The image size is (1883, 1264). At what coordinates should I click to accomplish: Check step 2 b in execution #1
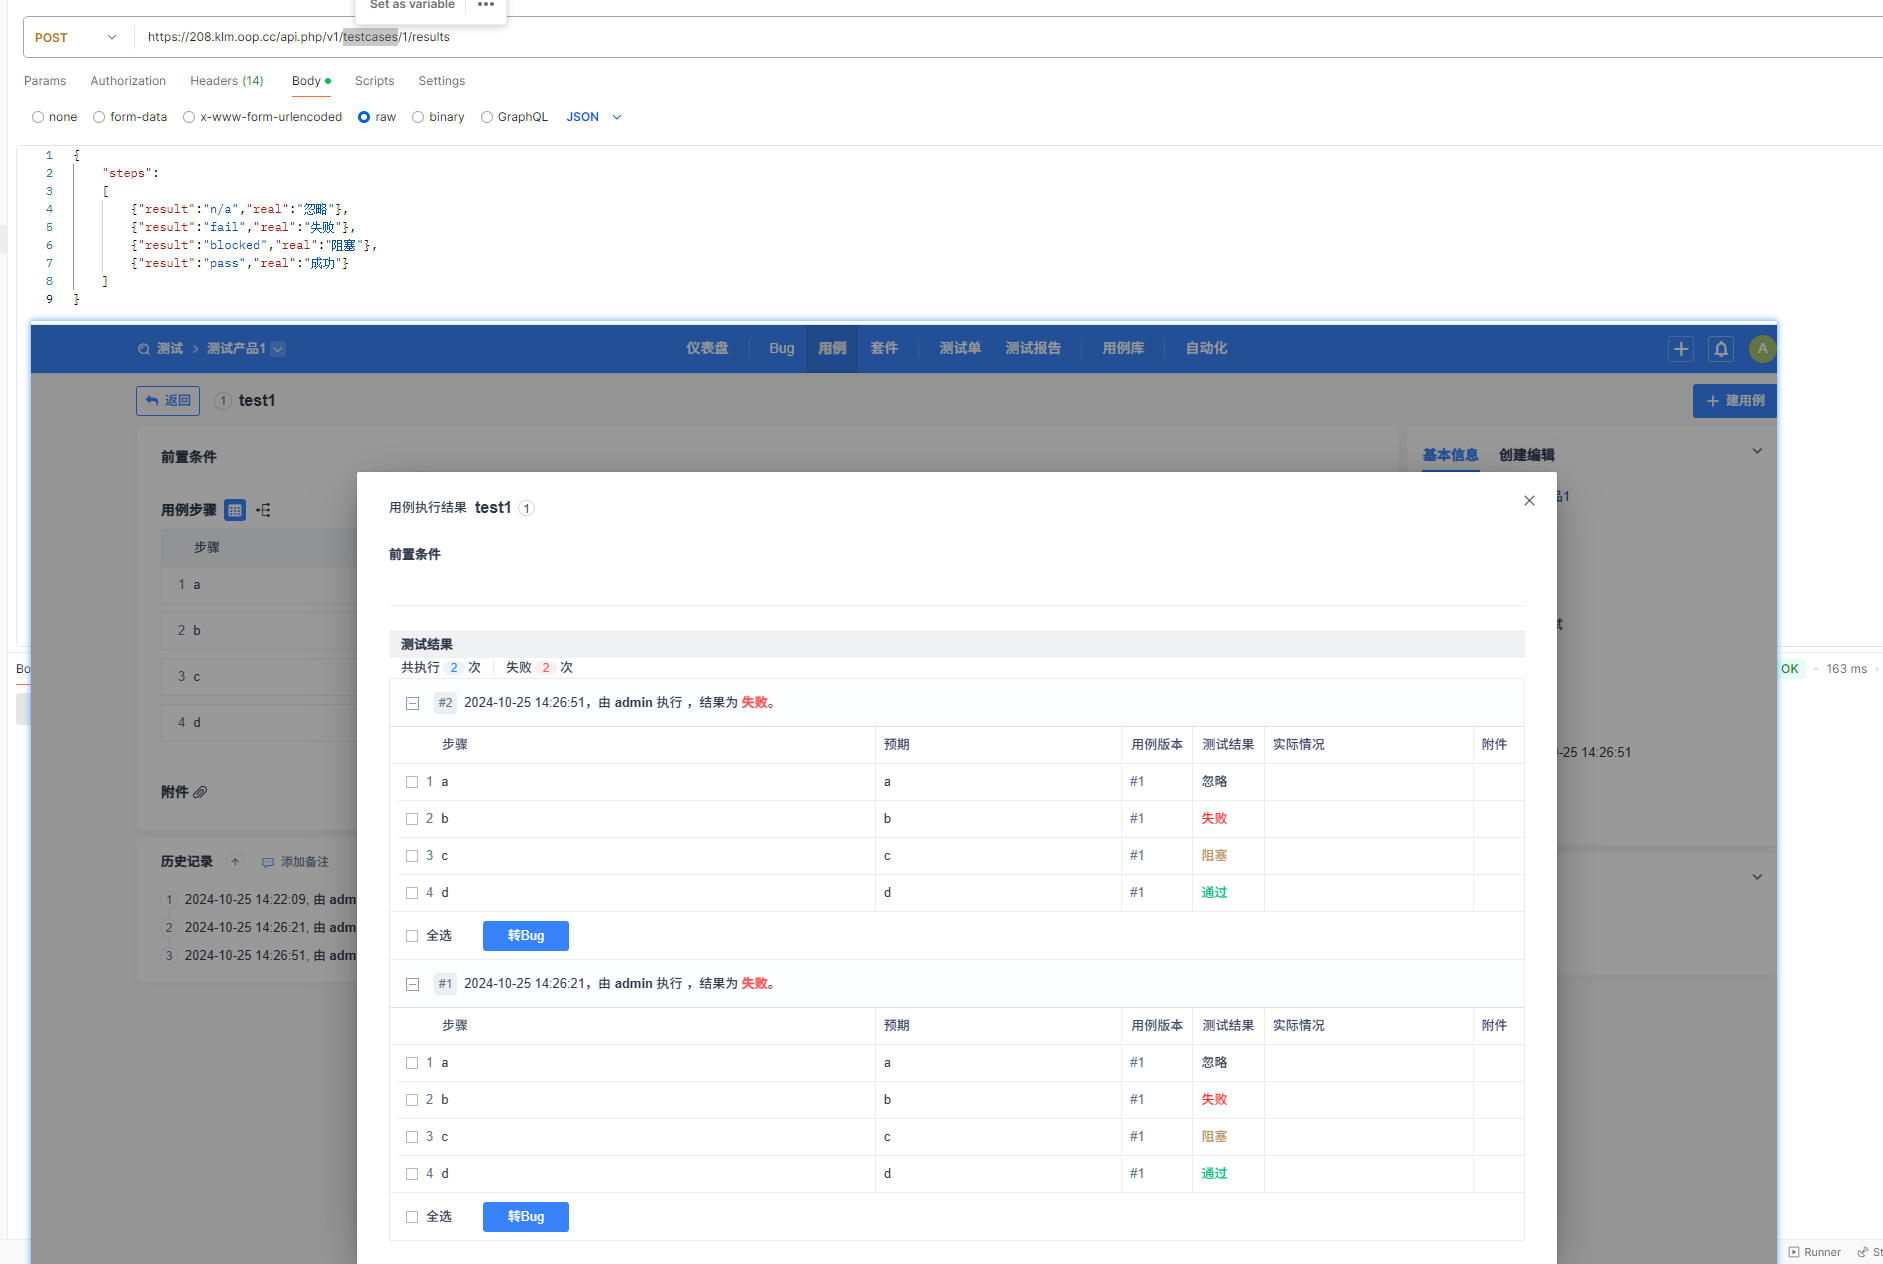[412, 1100]
